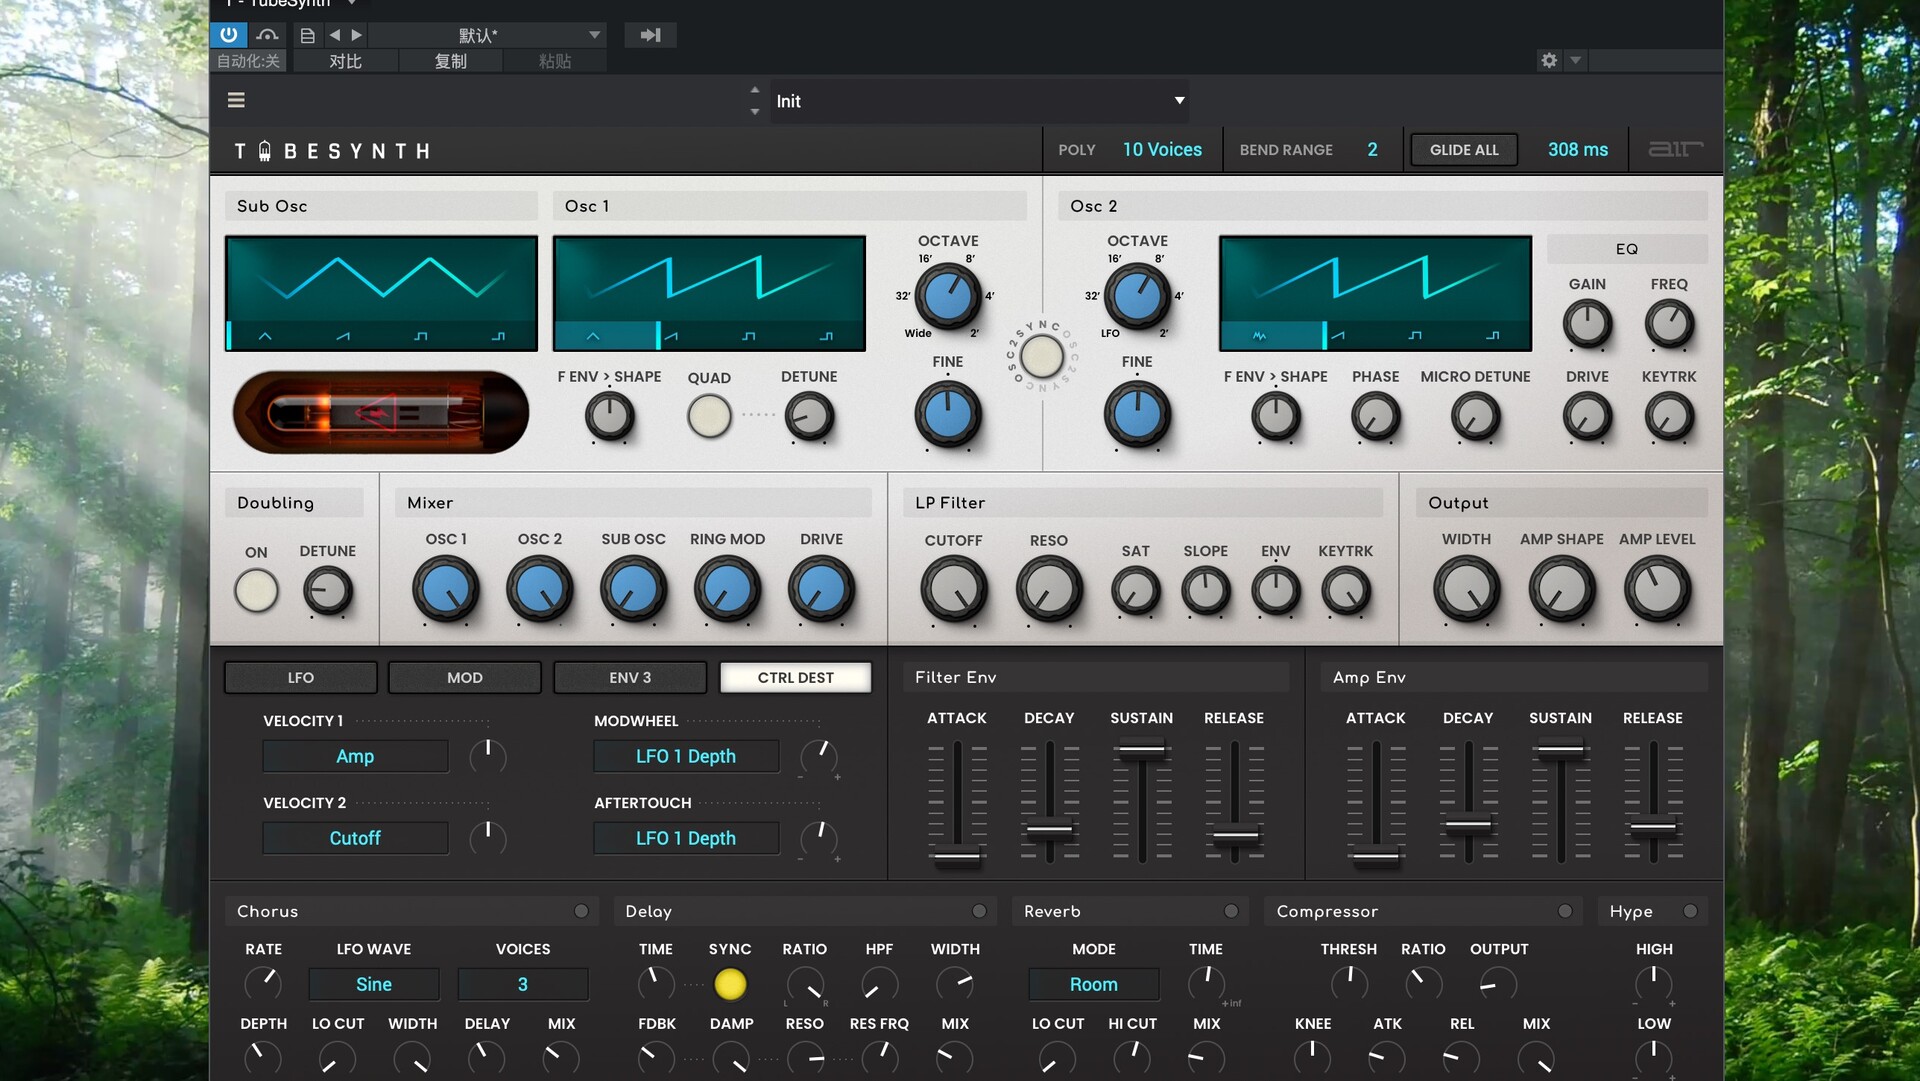The image size is (1920, 1081).
Task: Switch to the LFO tab
Action: pos(300,678)
